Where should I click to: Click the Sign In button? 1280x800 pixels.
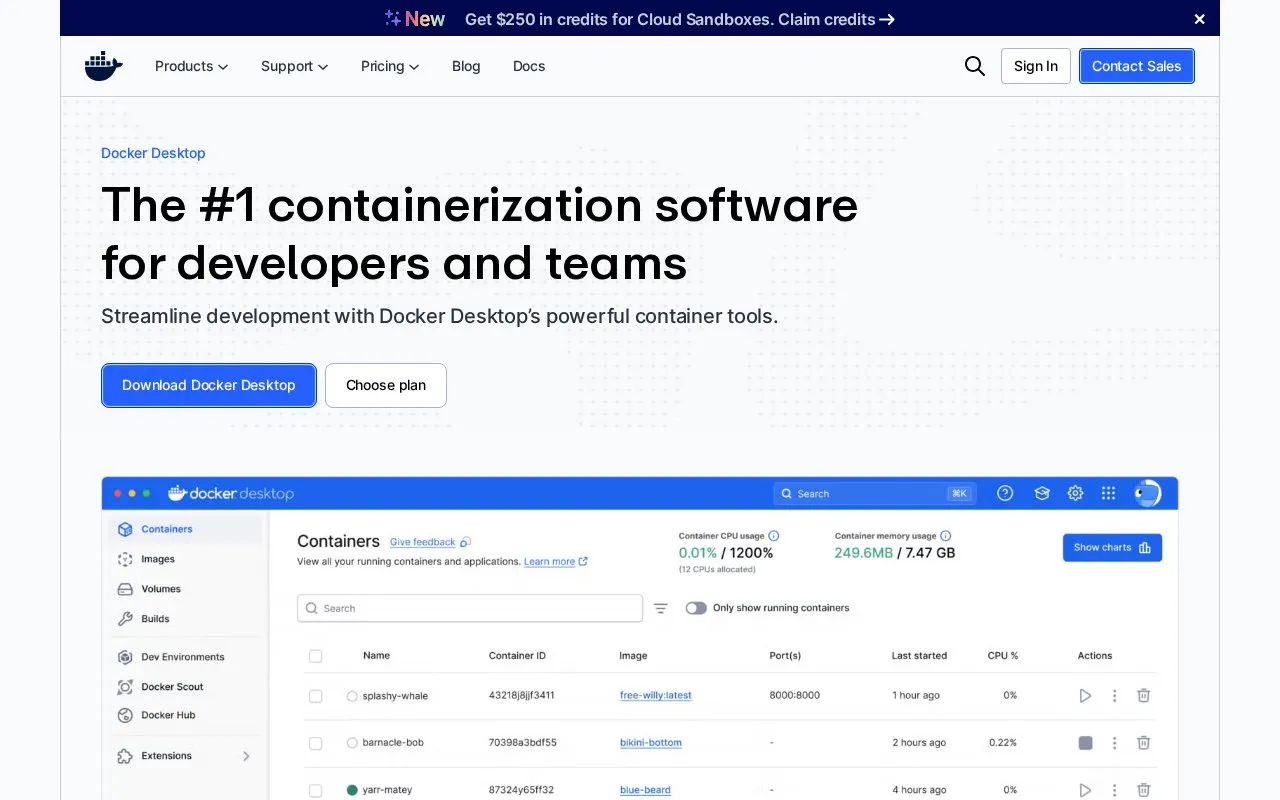[x=1036, y=66]
